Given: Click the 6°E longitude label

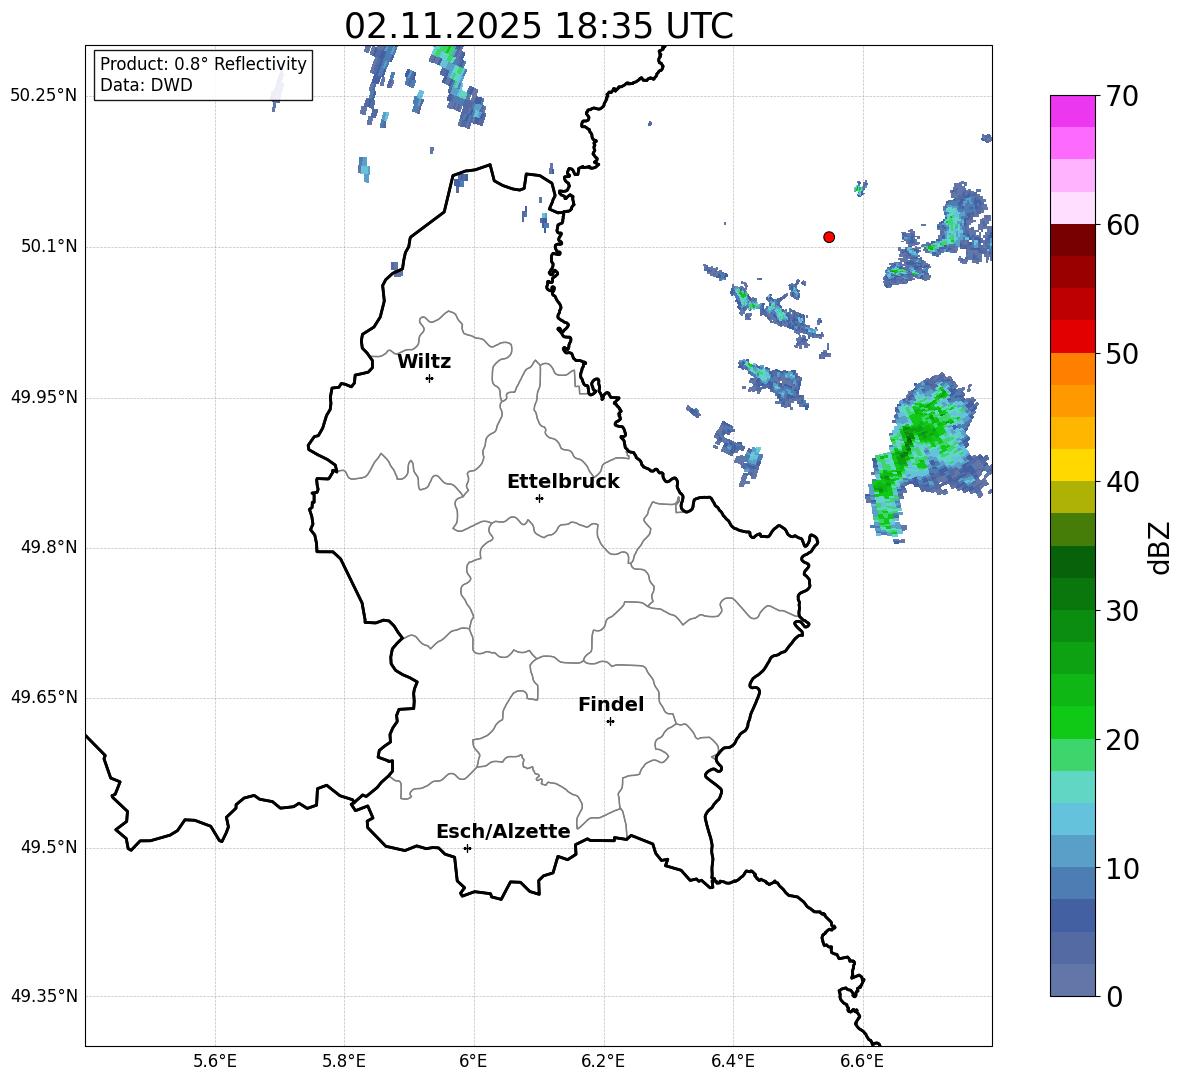Looking at the screenshot, I should pos(473,1061).
